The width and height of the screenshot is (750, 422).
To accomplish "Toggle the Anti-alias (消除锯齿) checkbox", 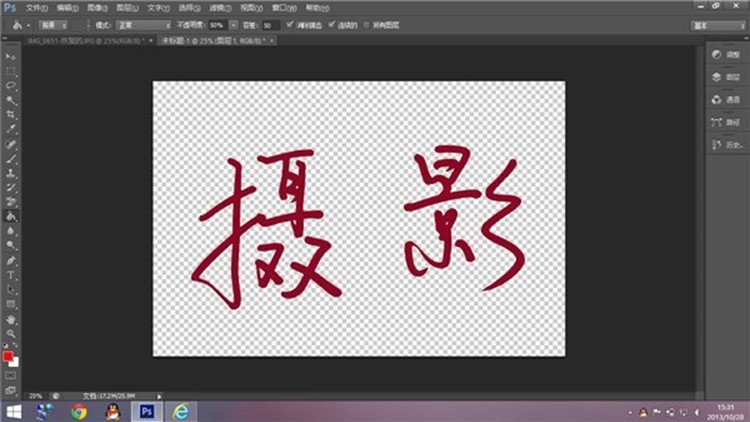I will pyautogui.click(x=291, y=23).
